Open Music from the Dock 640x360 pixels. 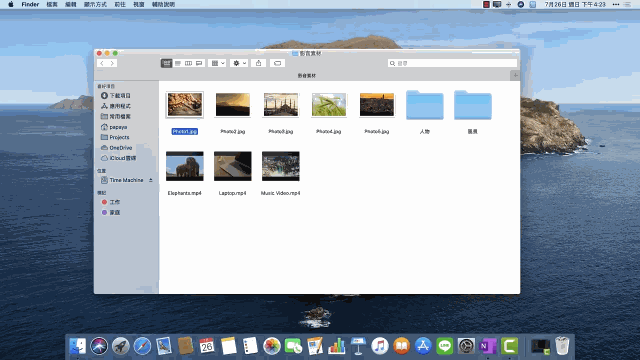click(x=380, y=346)
